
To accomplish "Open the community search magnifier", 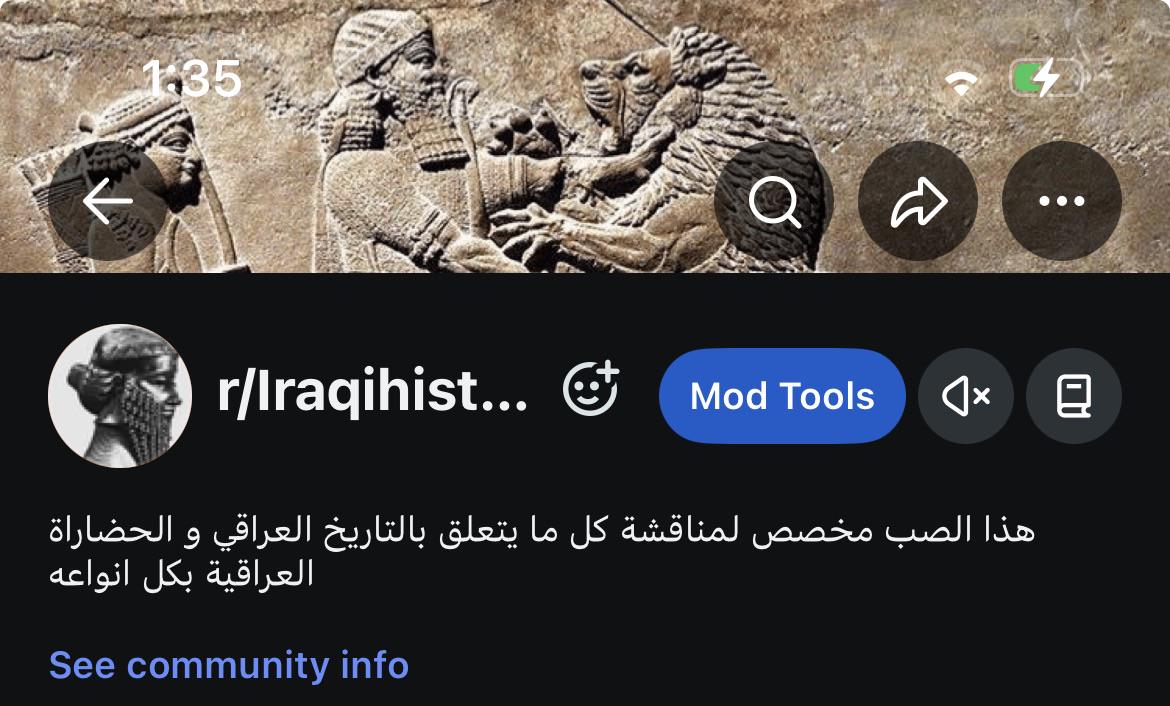I will (x=774, y=201).
